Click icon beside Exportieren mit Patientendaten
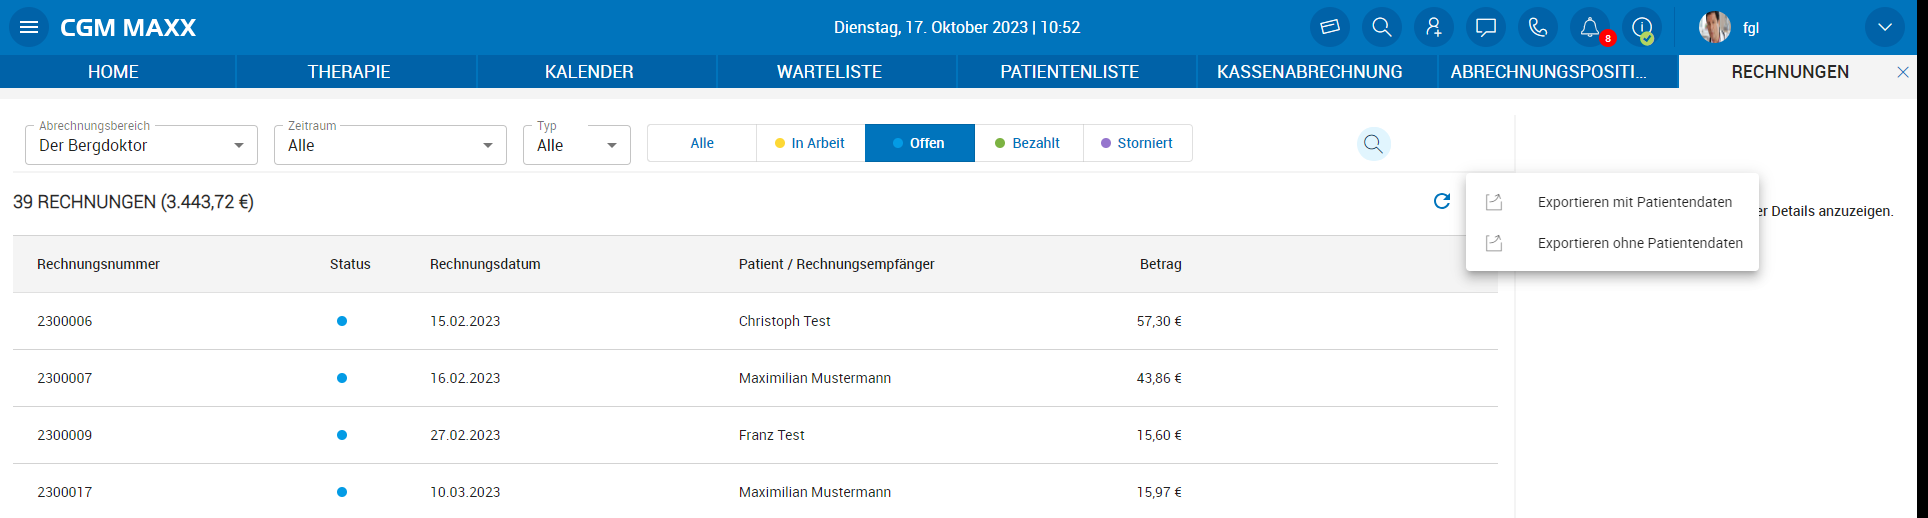Image resolution: width=1928 pixels, height=518 pixels. [x=1494, y=202]
